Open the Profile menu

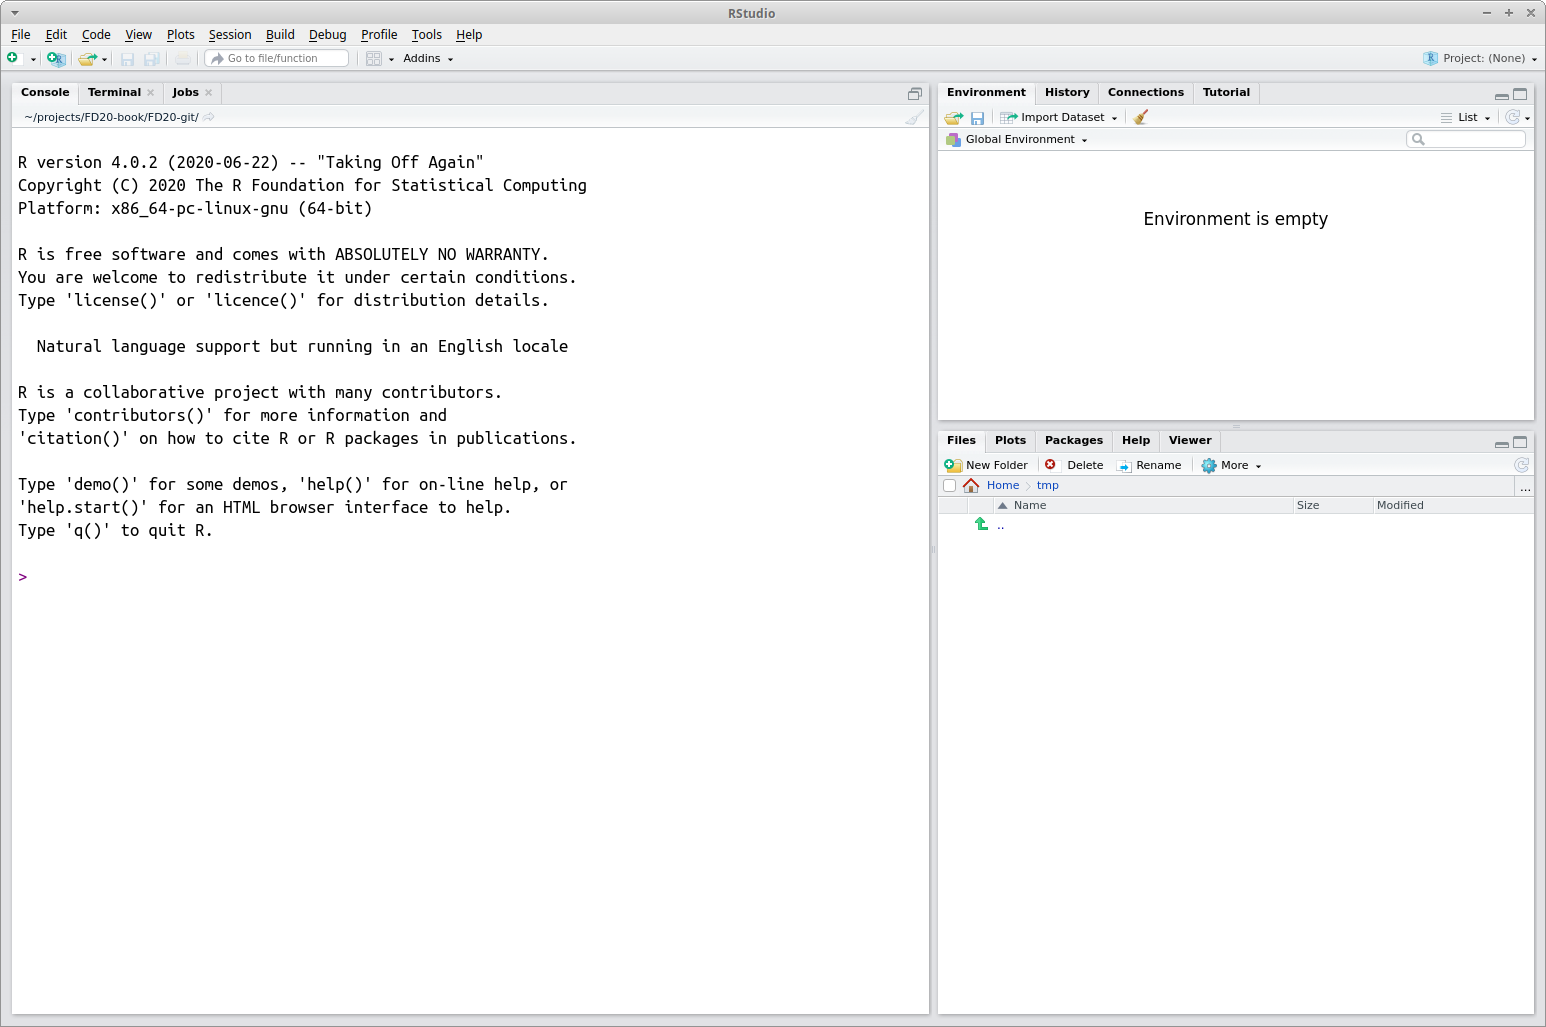379,34
